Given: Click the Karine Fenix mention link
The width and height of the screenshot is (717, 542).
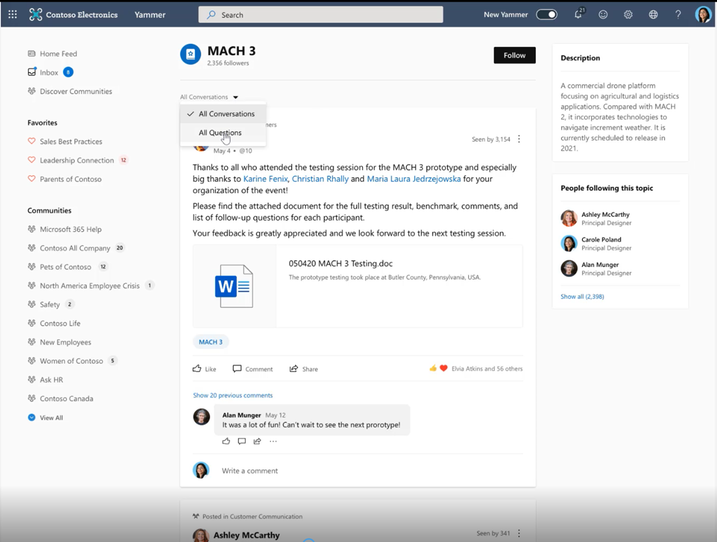Looking at the screenshot, I should click(265, 179).
